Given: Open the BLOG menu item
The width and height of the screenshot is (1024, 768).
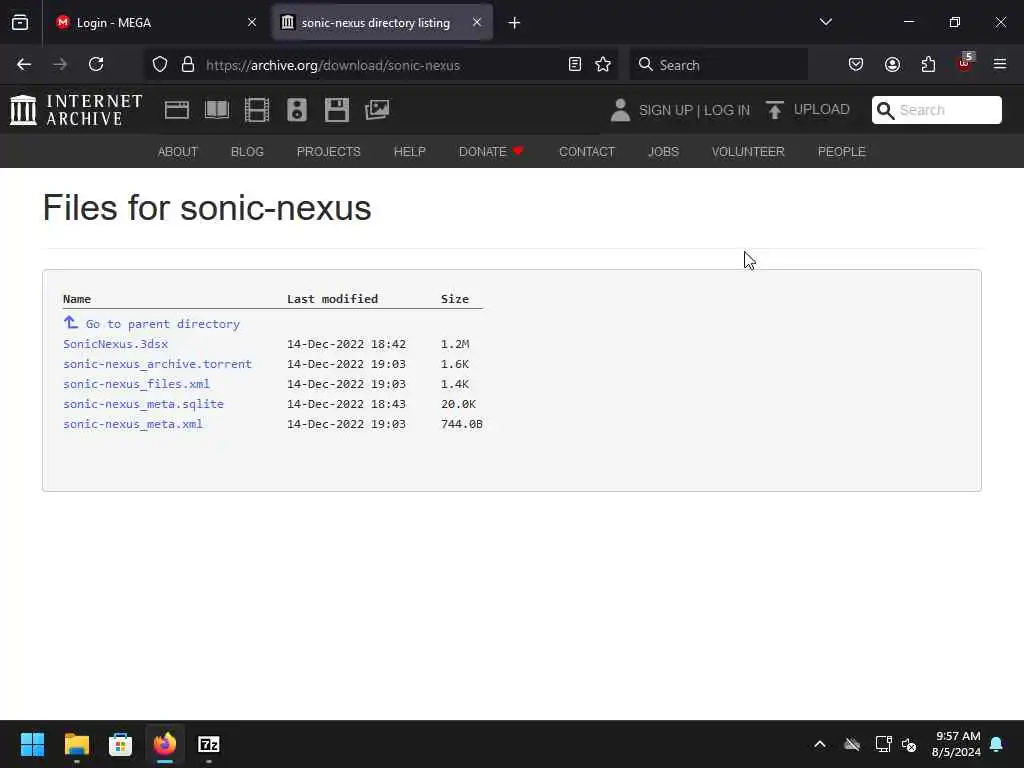Looking at the screenshot, I should (247, 152).
